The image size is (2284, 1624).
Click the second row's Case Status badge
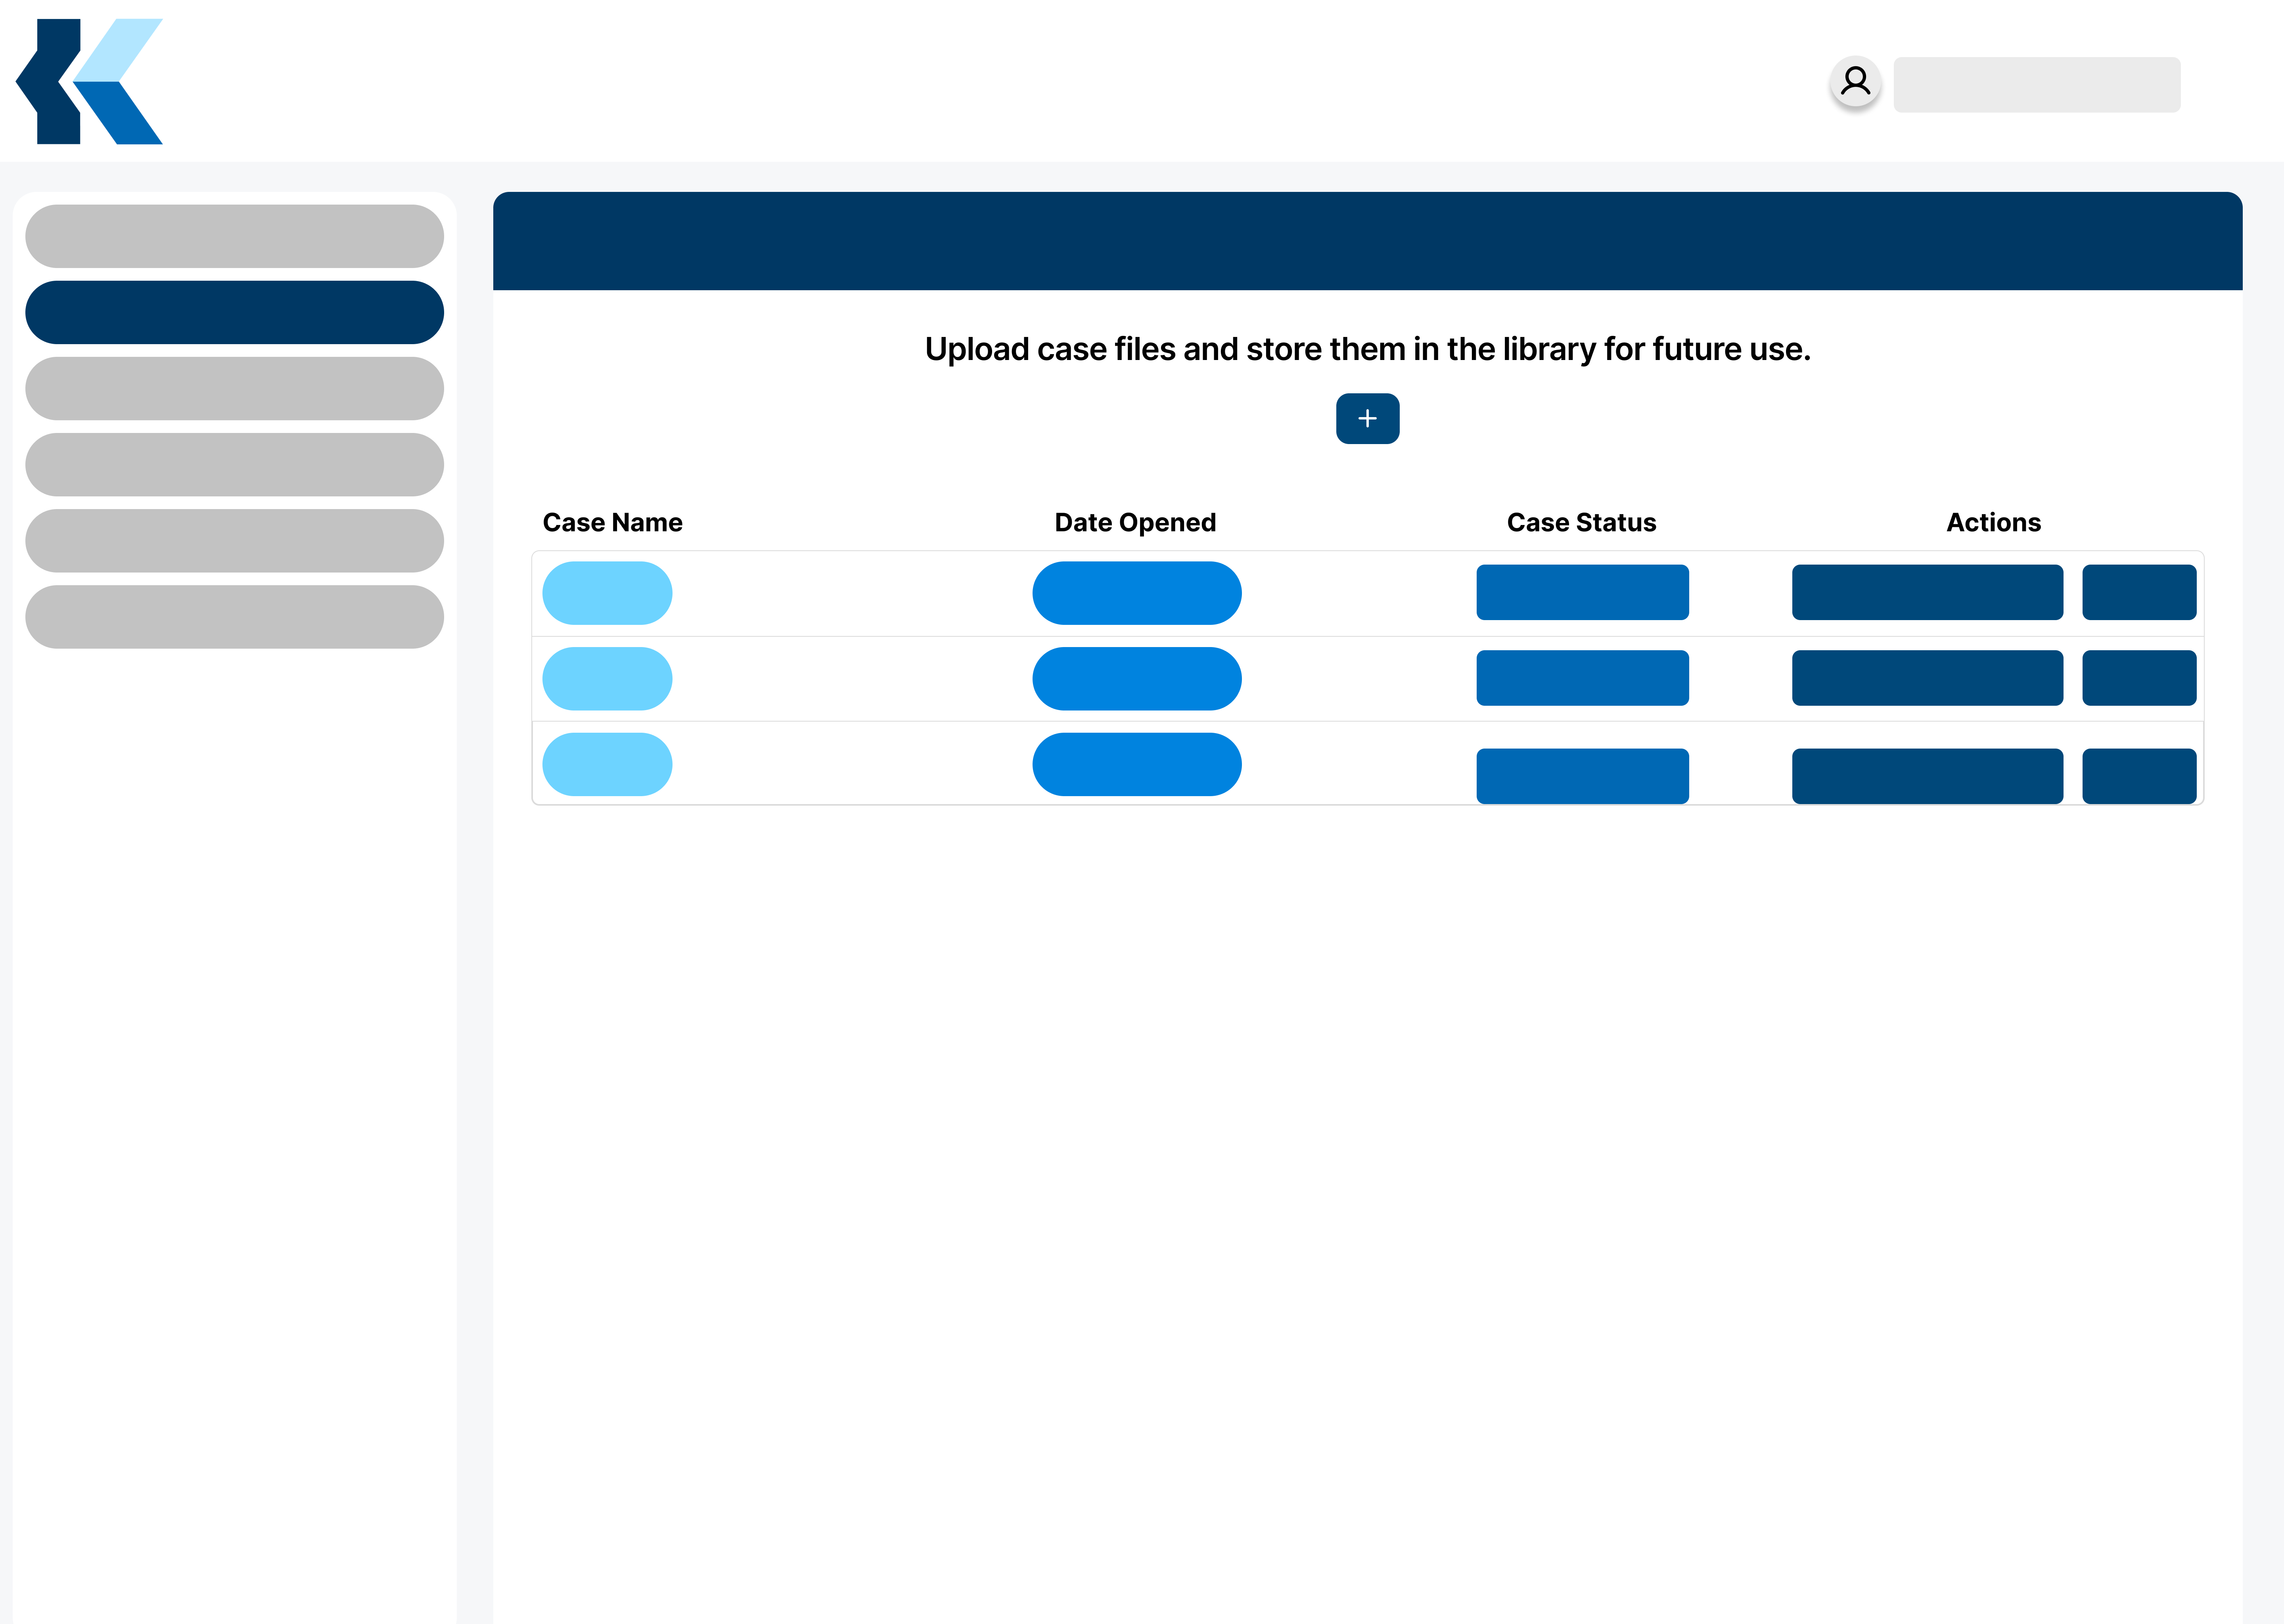pyautogui.click(x=1582, y=678)
